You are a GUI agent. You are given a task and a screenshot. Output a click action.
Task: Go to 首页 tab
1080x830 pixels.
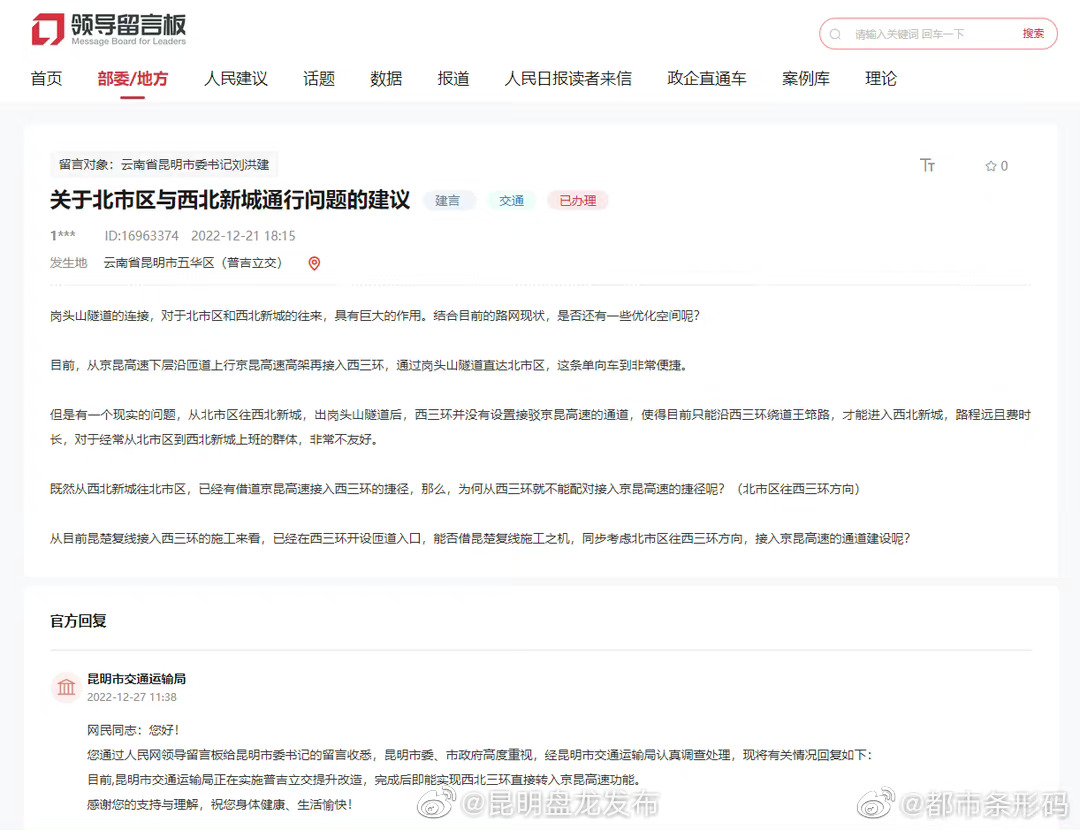(47, 79)
